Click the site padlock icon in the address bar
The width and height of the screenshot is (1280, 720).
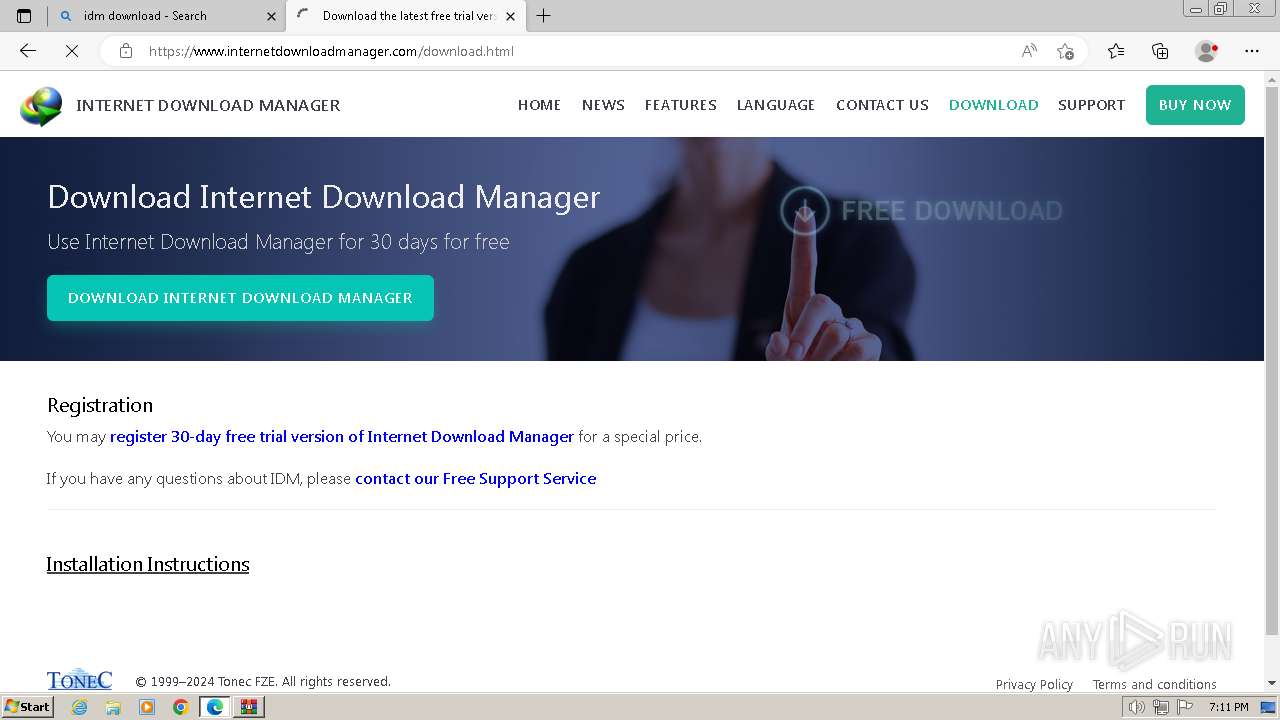tap(126, 51)
